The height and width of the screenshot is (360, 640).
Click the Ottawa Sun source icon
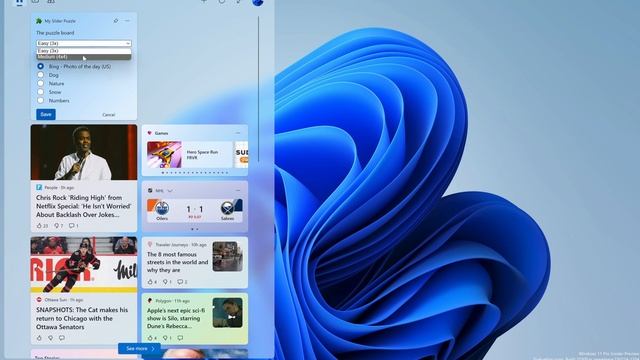coord(39,300)
